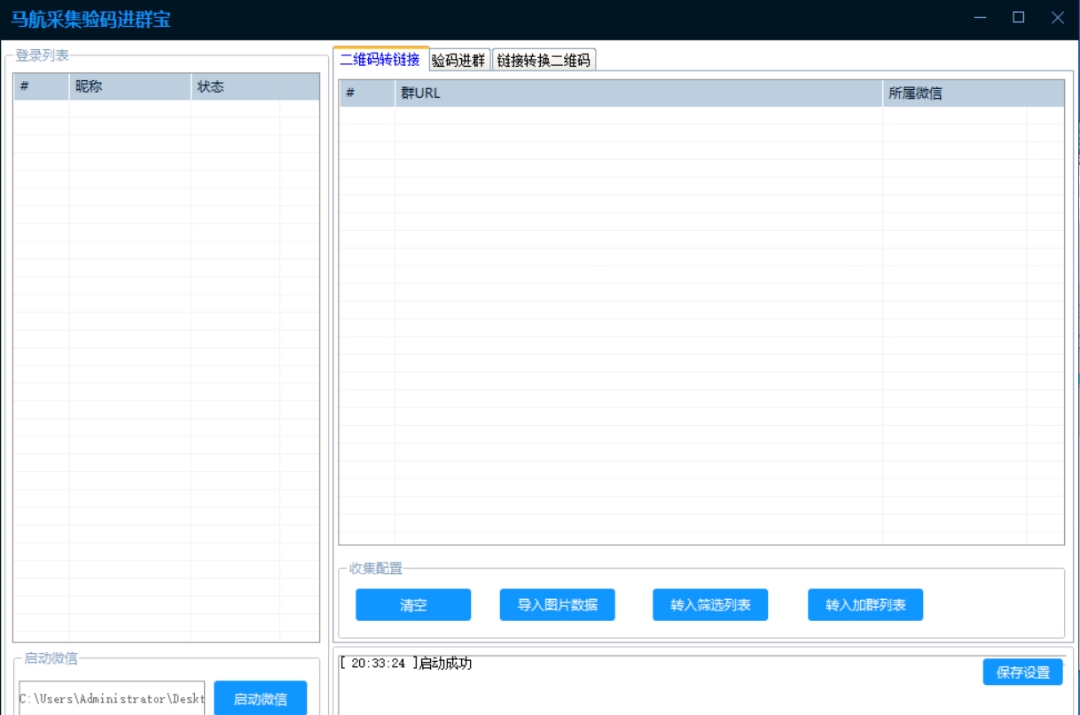
Task: Switch to the 二维码转链接 tab
Action: pyautogui.click(x=380, y=60)
